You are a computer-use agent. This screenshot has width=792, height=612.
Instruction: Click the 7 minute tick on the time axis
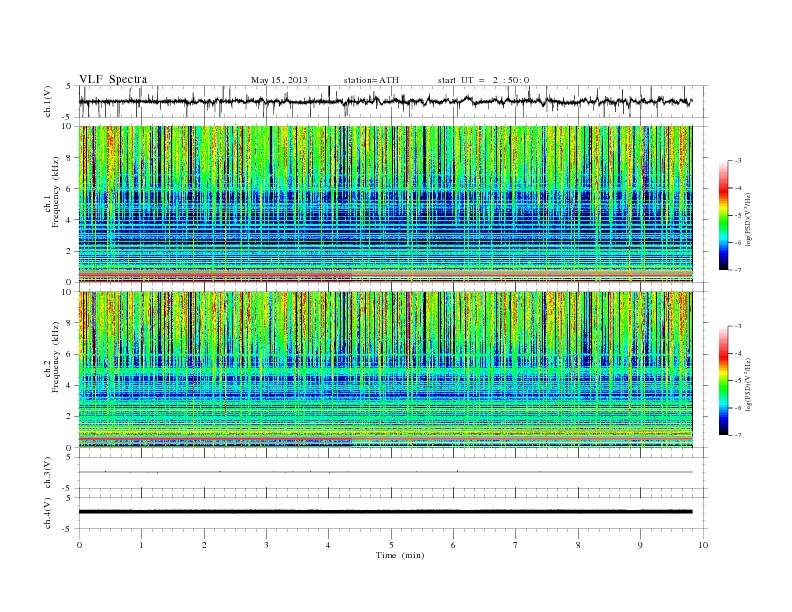coord(516,545)
